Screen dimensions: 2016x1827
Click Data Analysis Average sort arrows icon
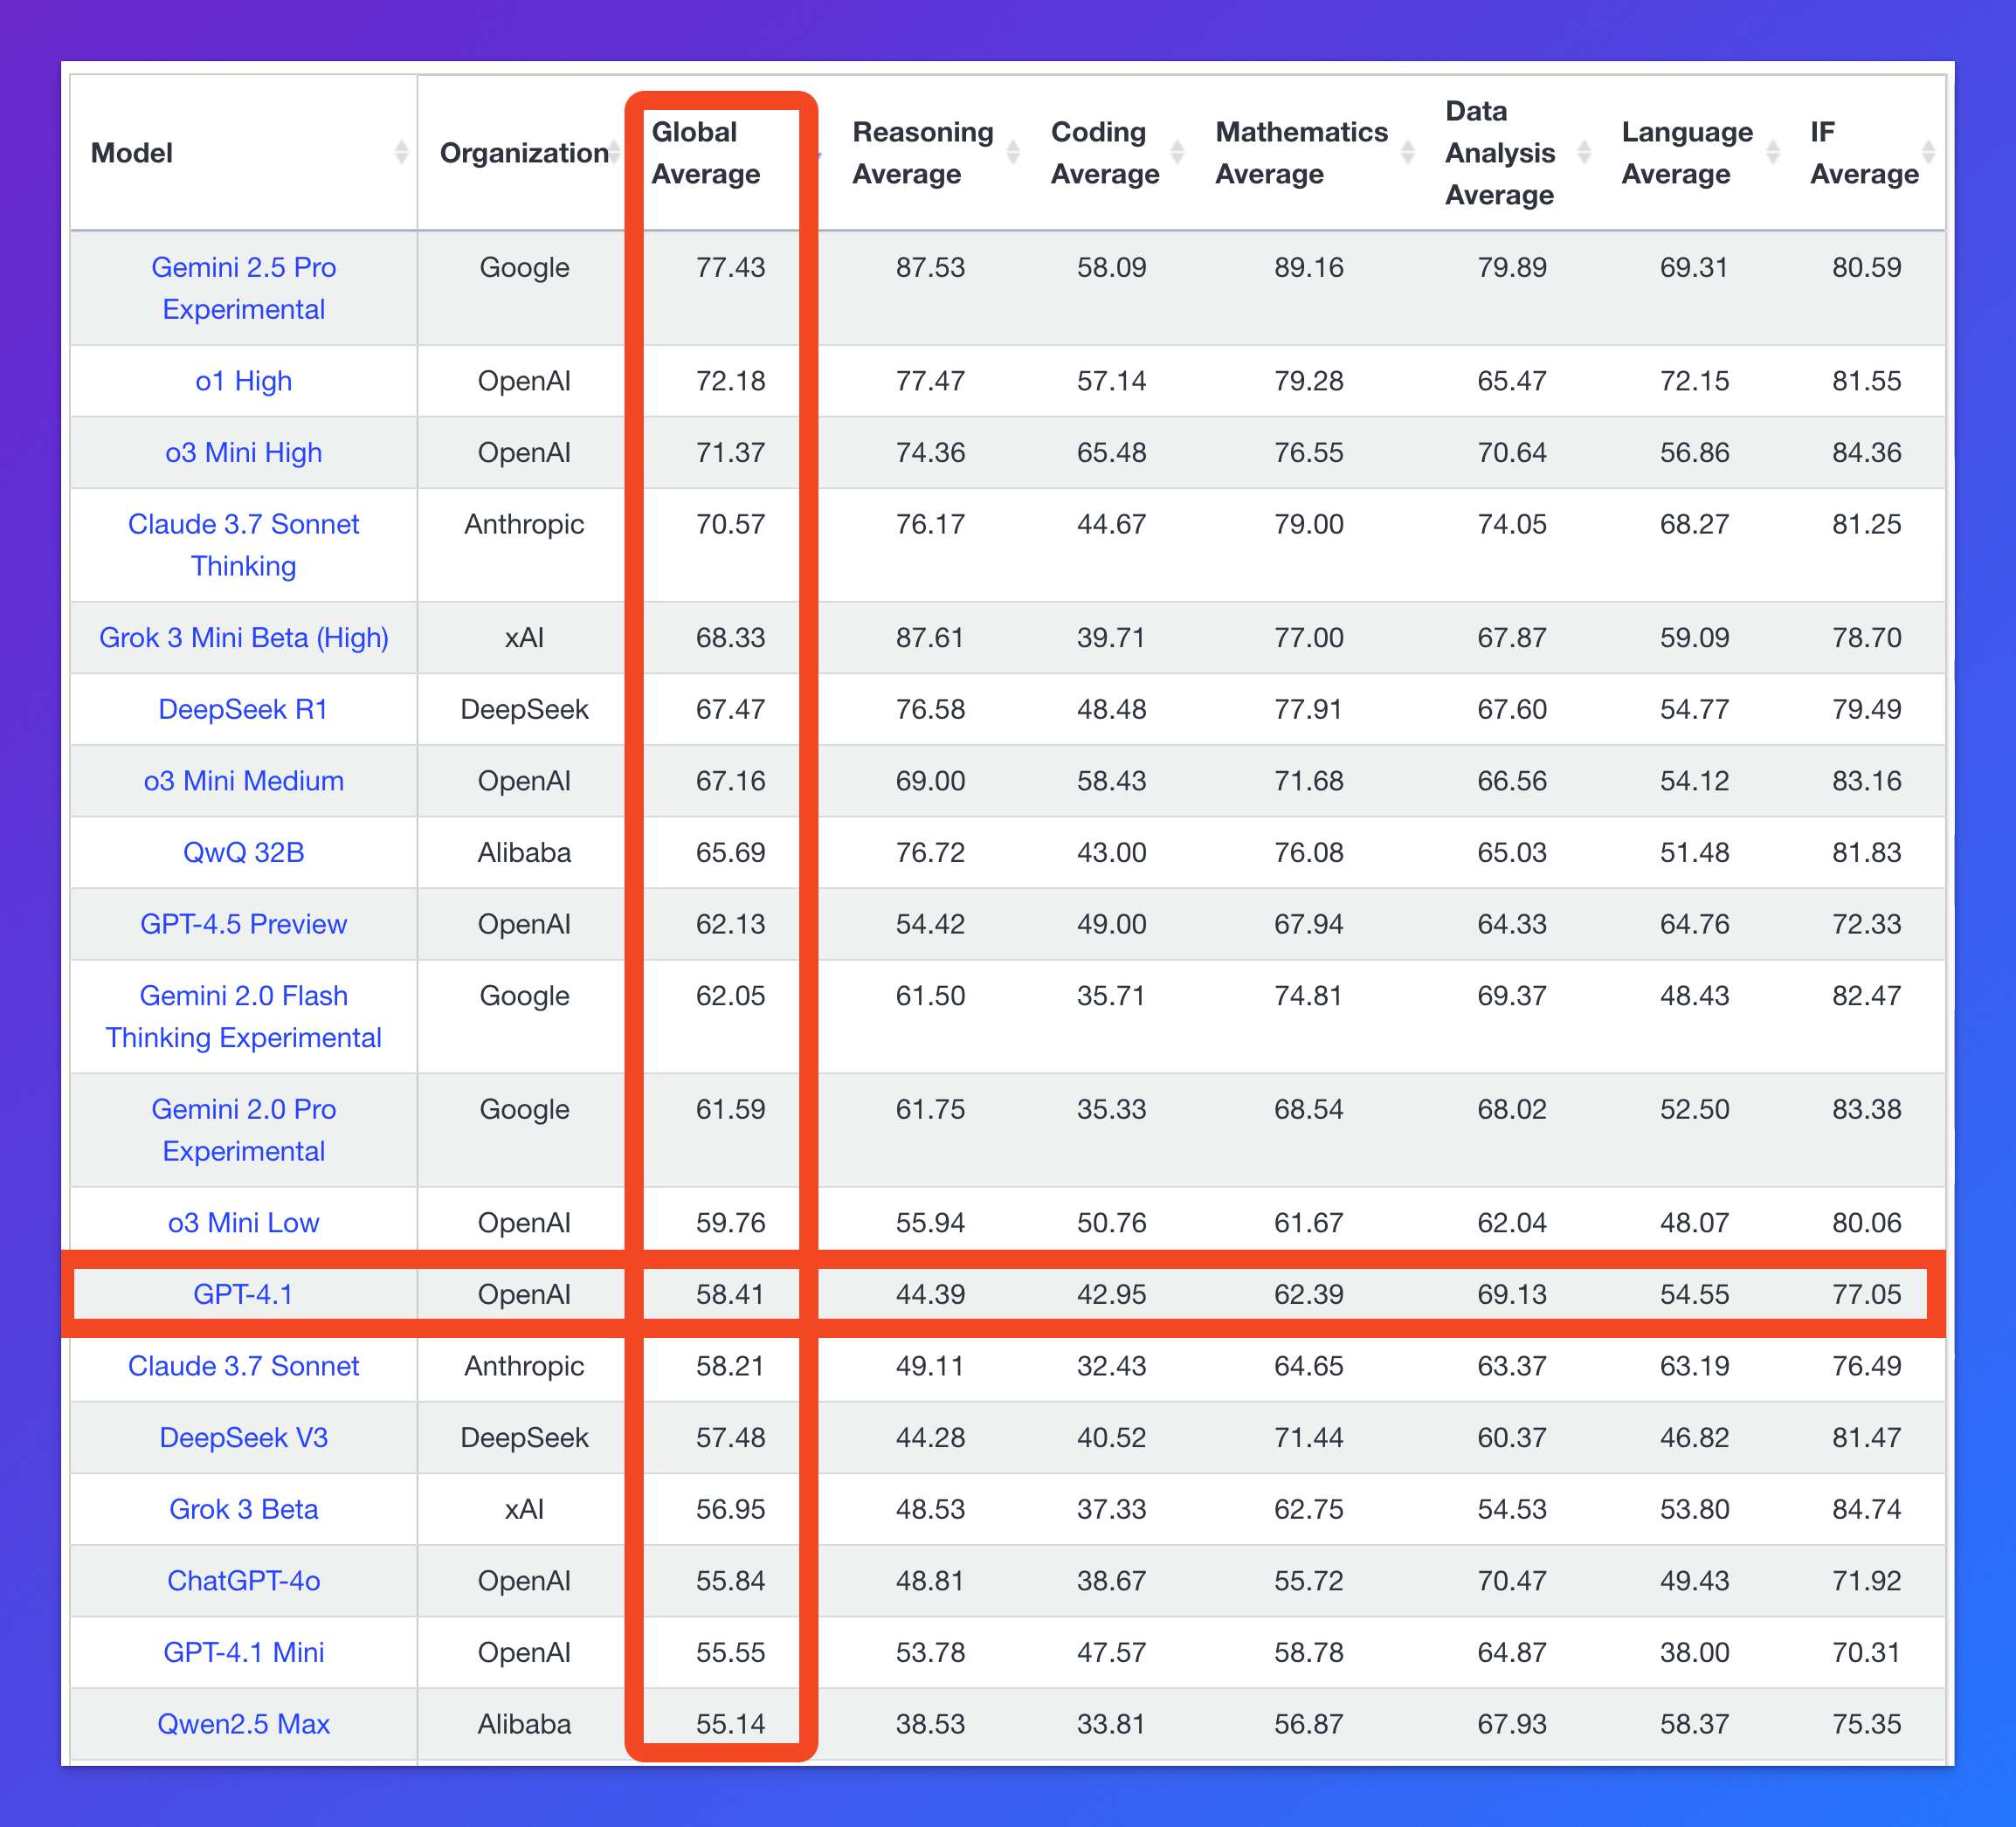[x=1584, y=152]
